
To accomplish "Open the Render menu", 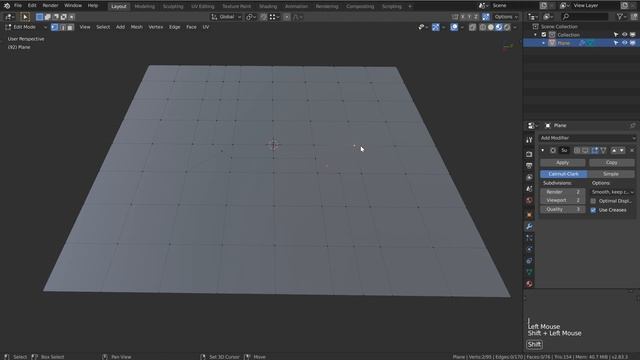I will (50, 6).
